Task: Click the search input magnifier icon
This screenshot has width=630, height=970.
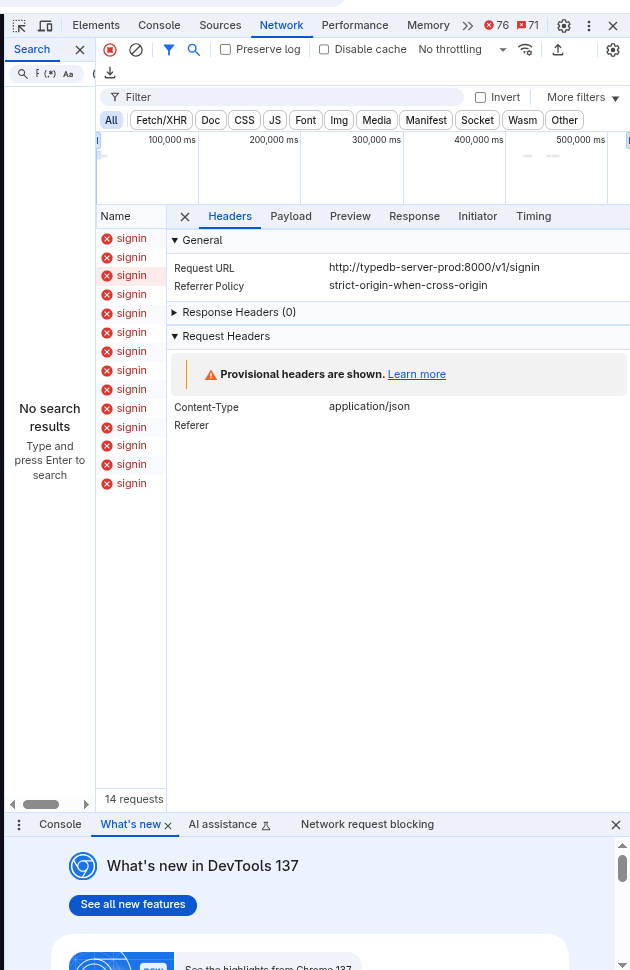Action: [23, 74]
